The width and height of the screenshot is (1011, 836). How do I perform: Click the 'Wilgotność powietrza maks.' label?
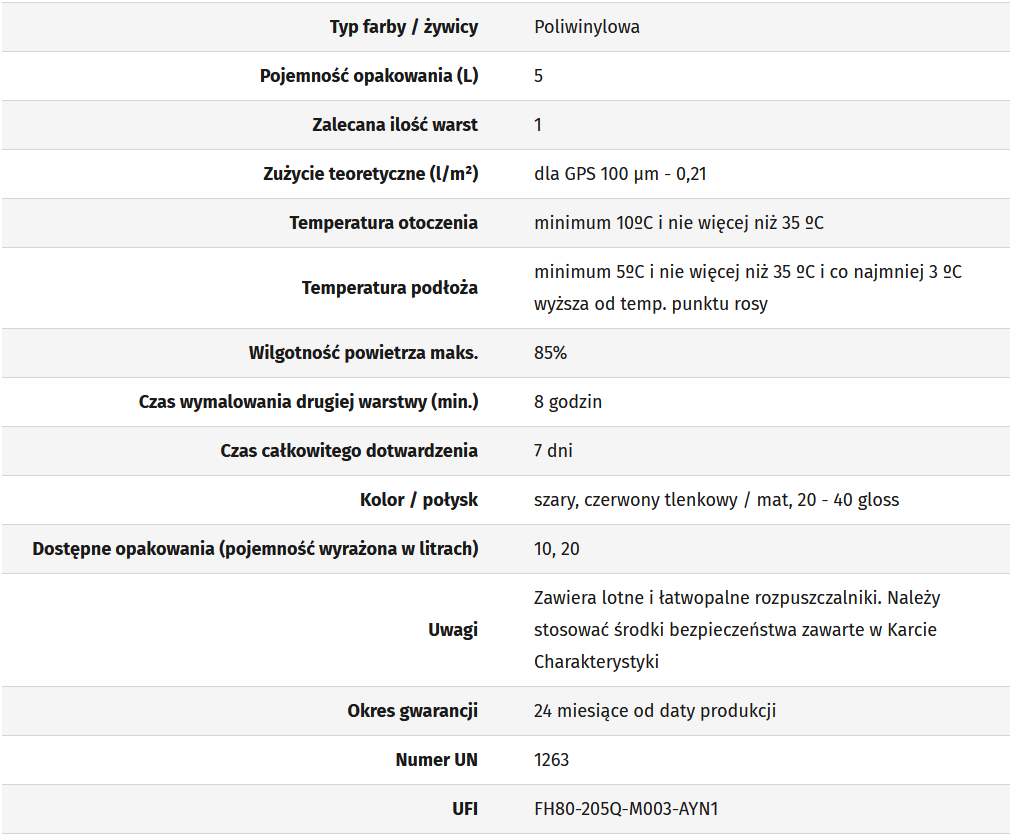click(363, 353)
